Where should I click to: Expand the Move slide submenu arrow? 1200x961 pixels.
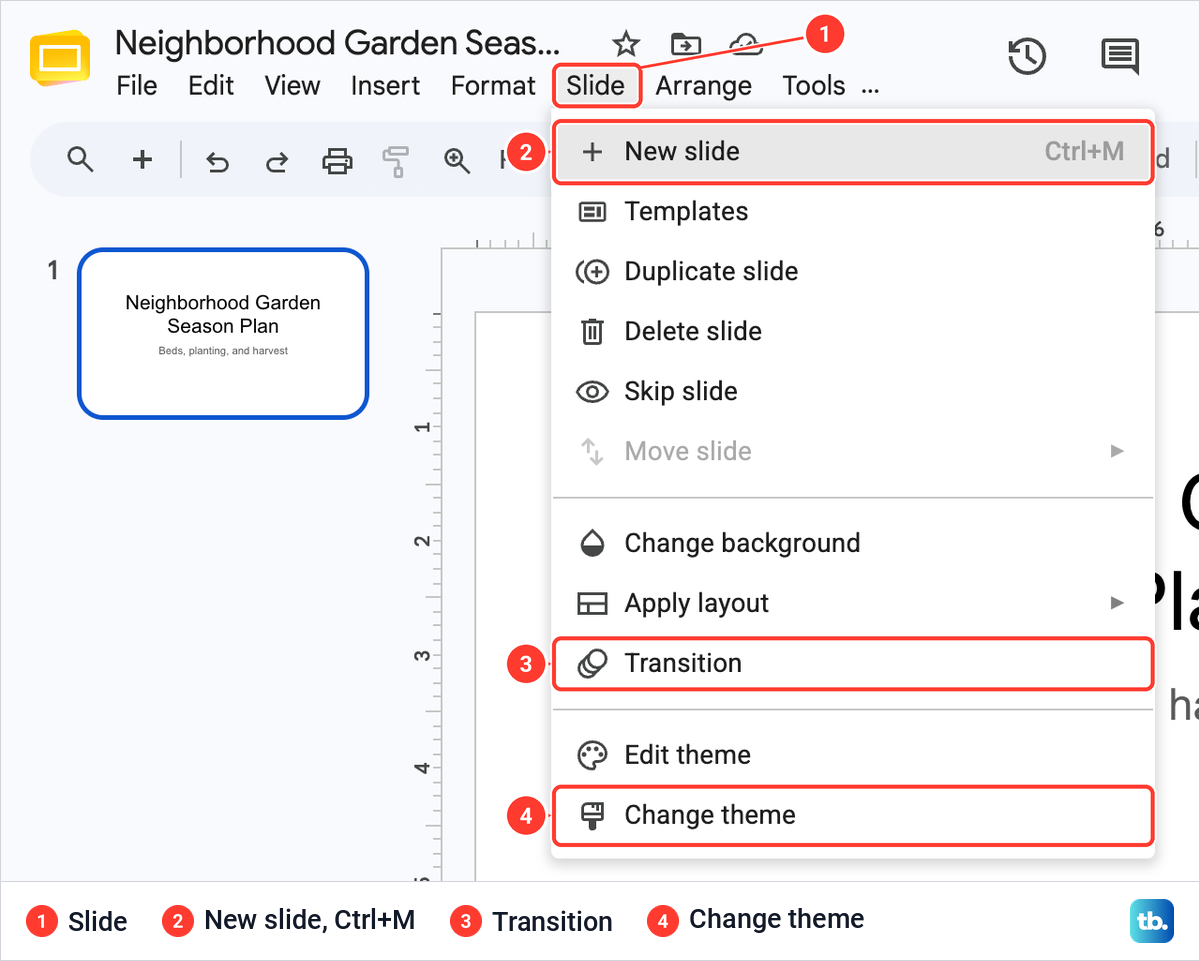pos(1118,452)
